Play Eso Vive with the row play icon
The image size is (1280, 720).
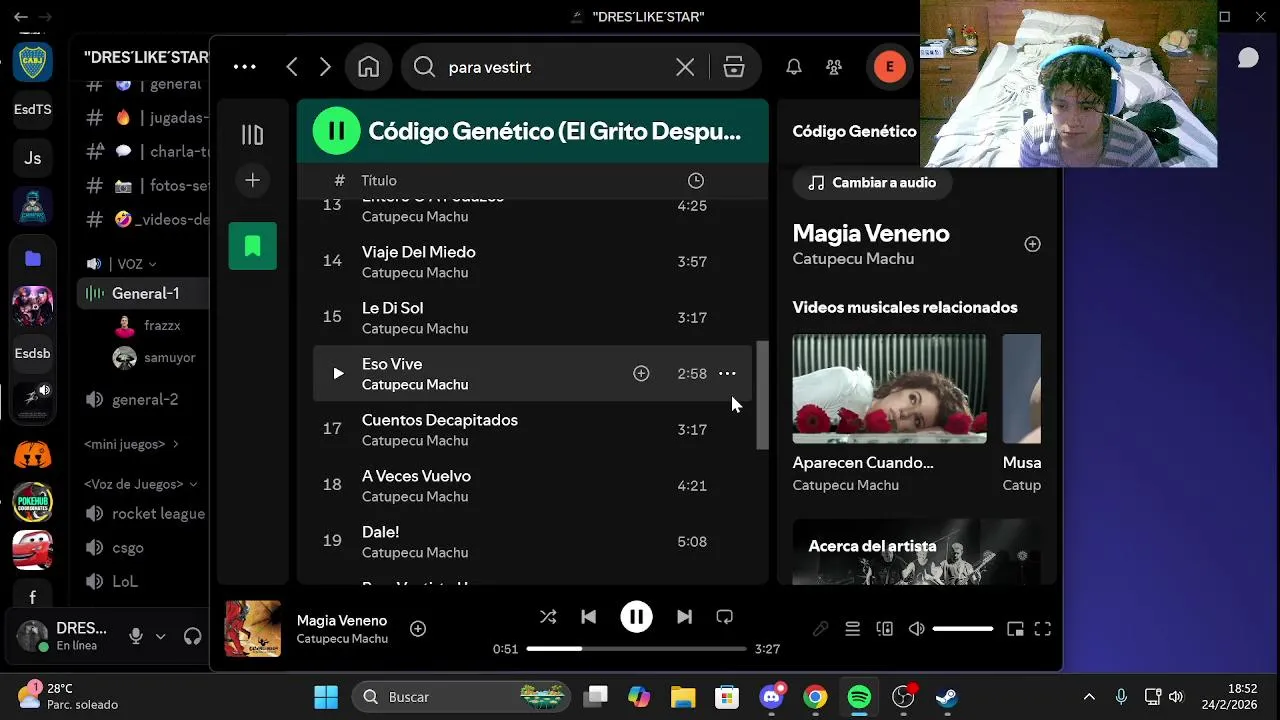(338, 373)
